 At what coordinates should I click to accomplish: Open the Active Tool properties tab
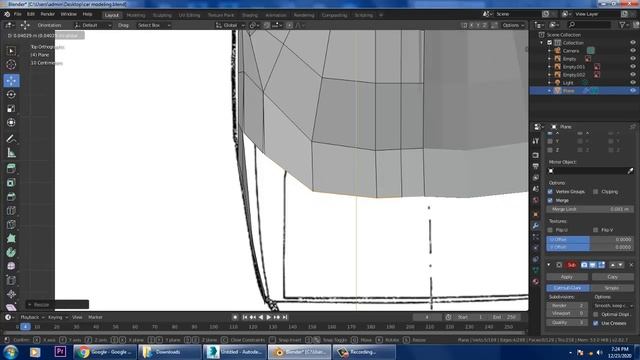(536, 141)
